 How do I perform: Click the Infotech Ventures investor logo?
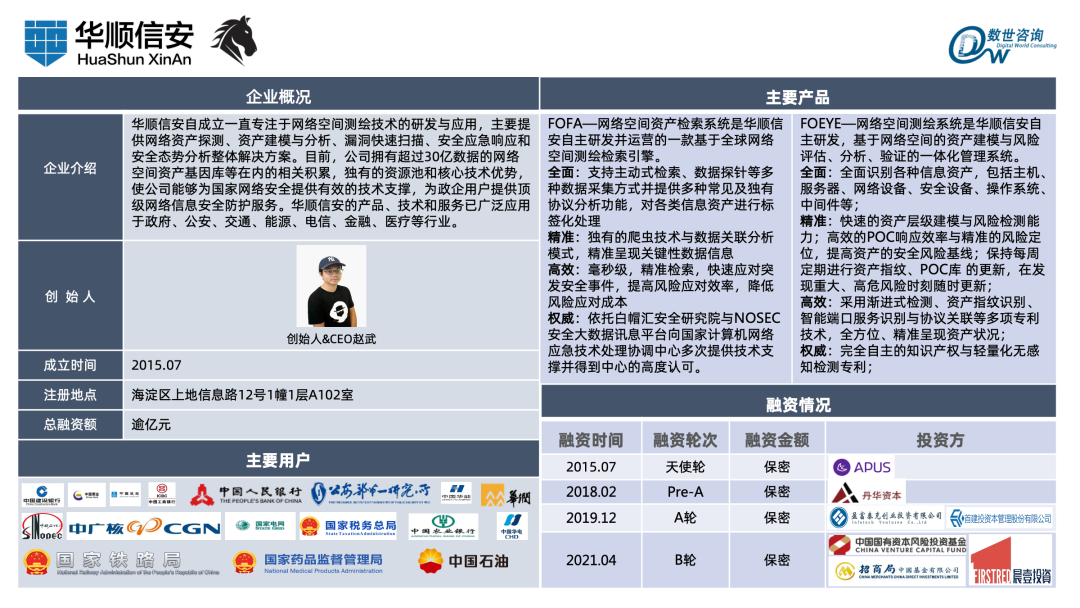point(886,518)
